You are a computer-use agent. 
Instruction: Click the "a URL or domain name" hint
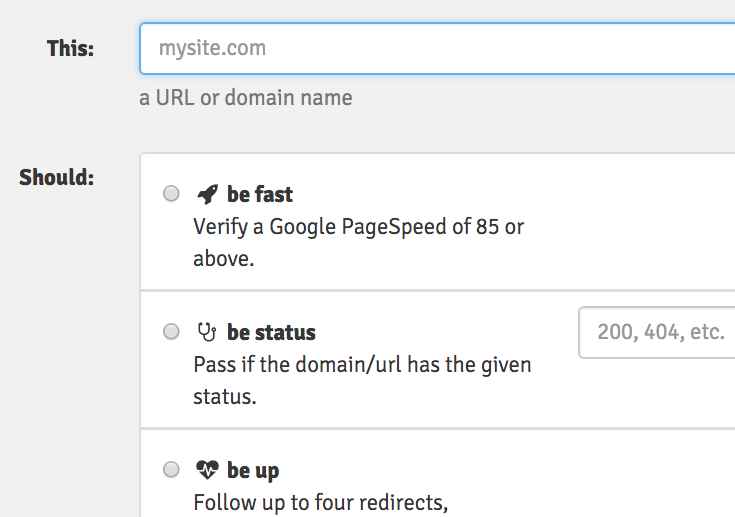tap(246, 98)
